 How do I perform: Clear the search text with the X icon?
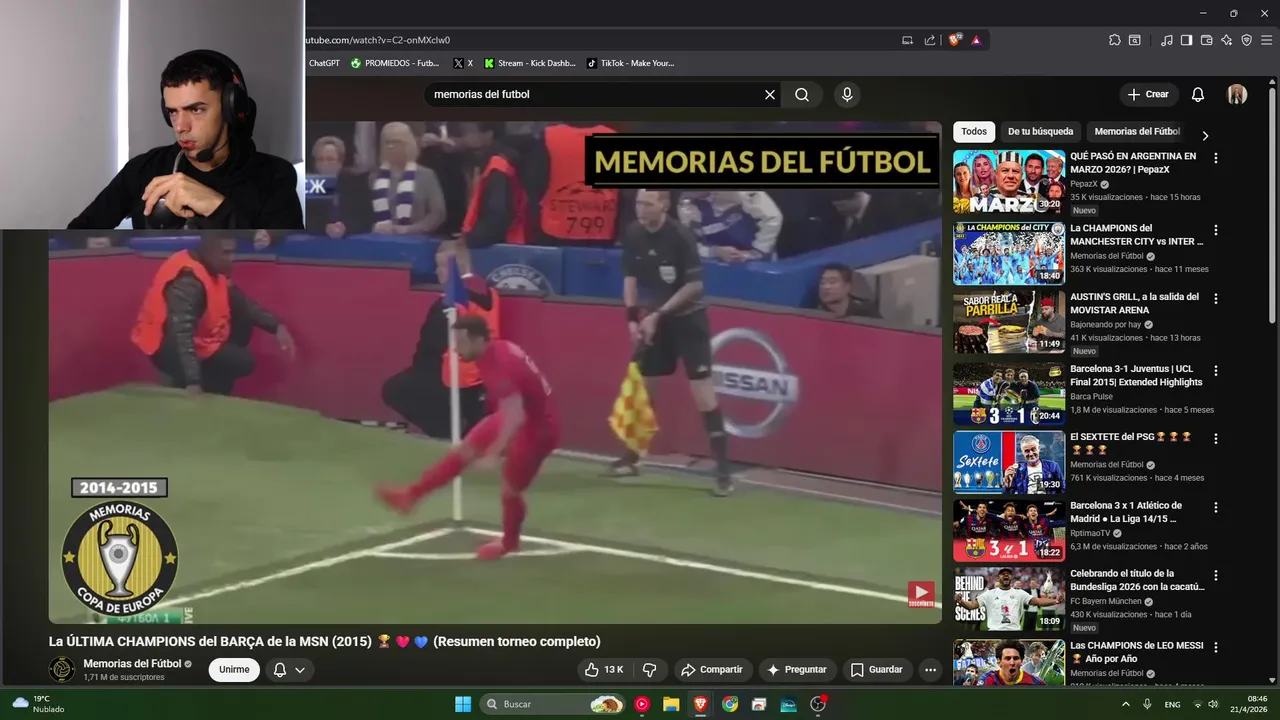pos(770,95)
